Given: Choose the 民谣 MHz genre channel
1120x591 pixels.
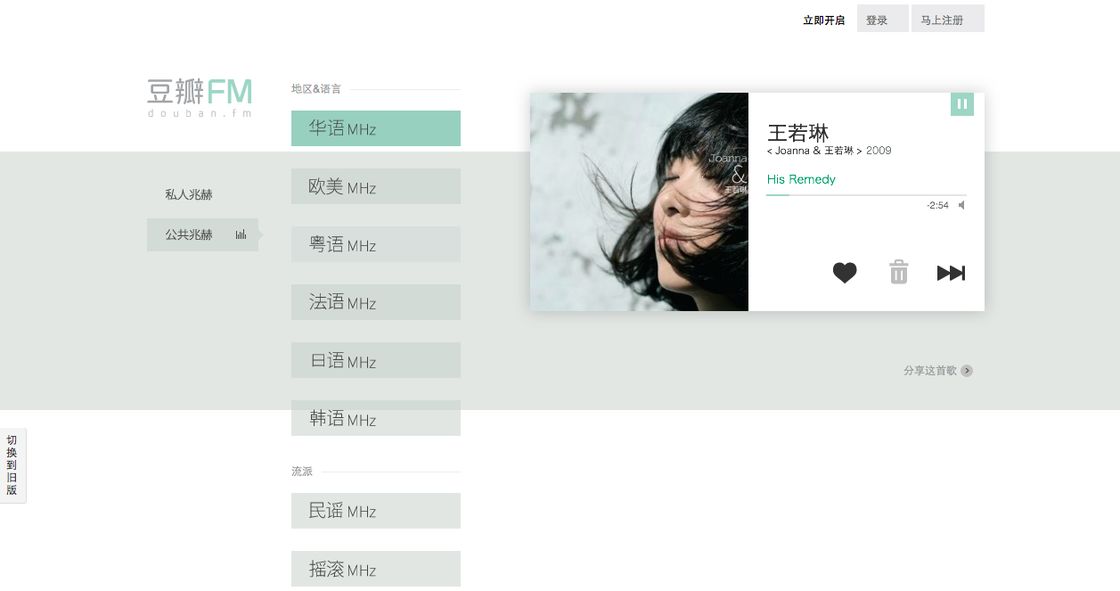Looking at the screenshot, I should point(376,511).
